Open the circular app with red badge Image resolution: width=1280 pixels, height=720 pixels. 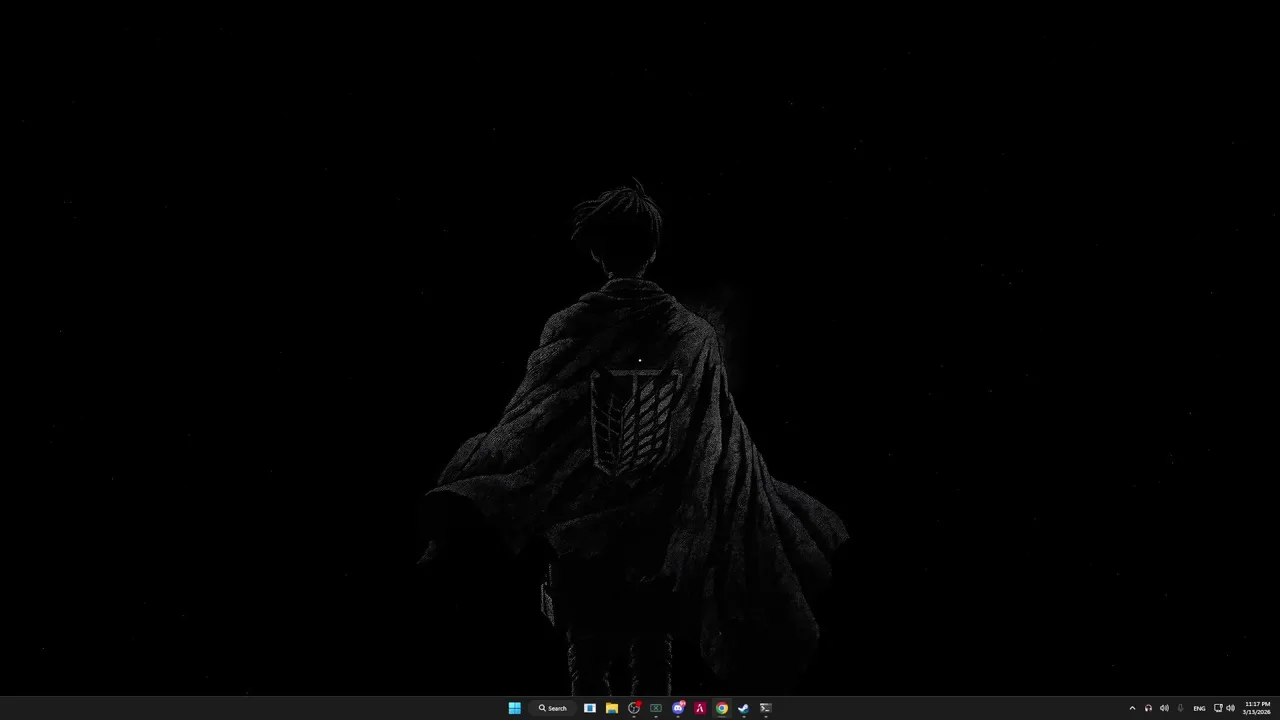pyautogui.click(x=634, y=708)
